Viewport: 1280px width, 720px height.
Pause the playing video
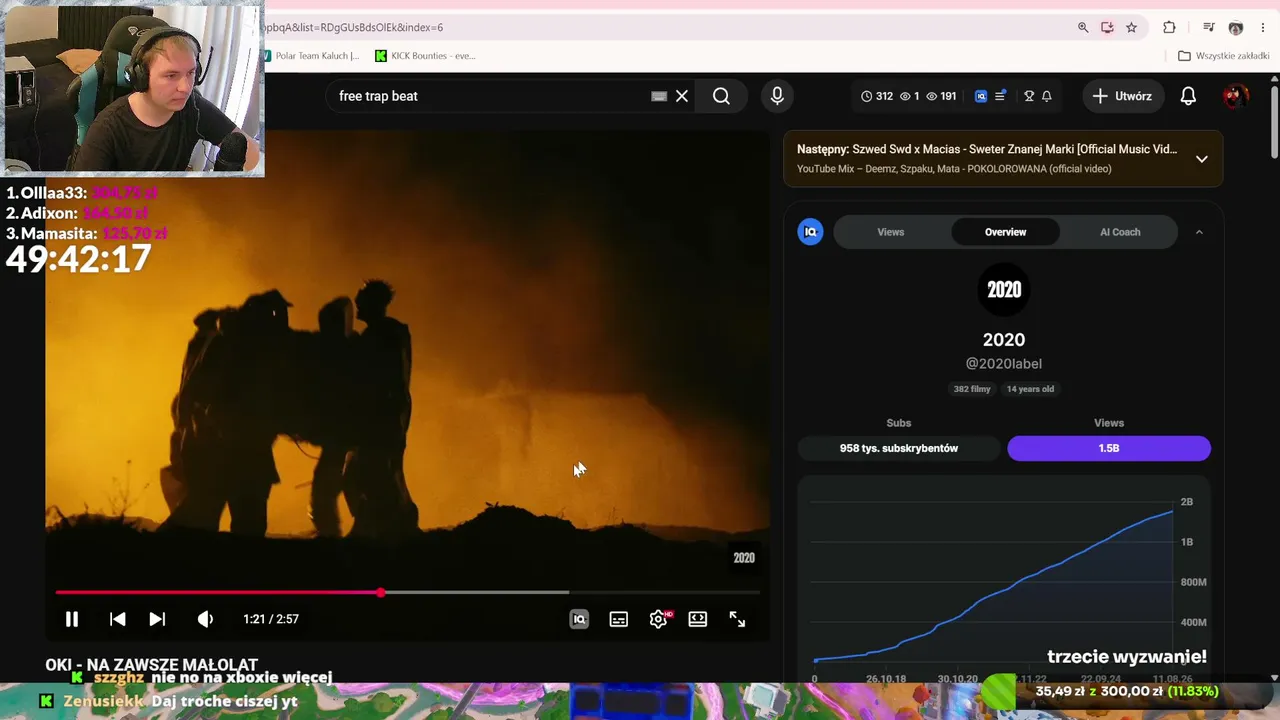coord(72,619)
